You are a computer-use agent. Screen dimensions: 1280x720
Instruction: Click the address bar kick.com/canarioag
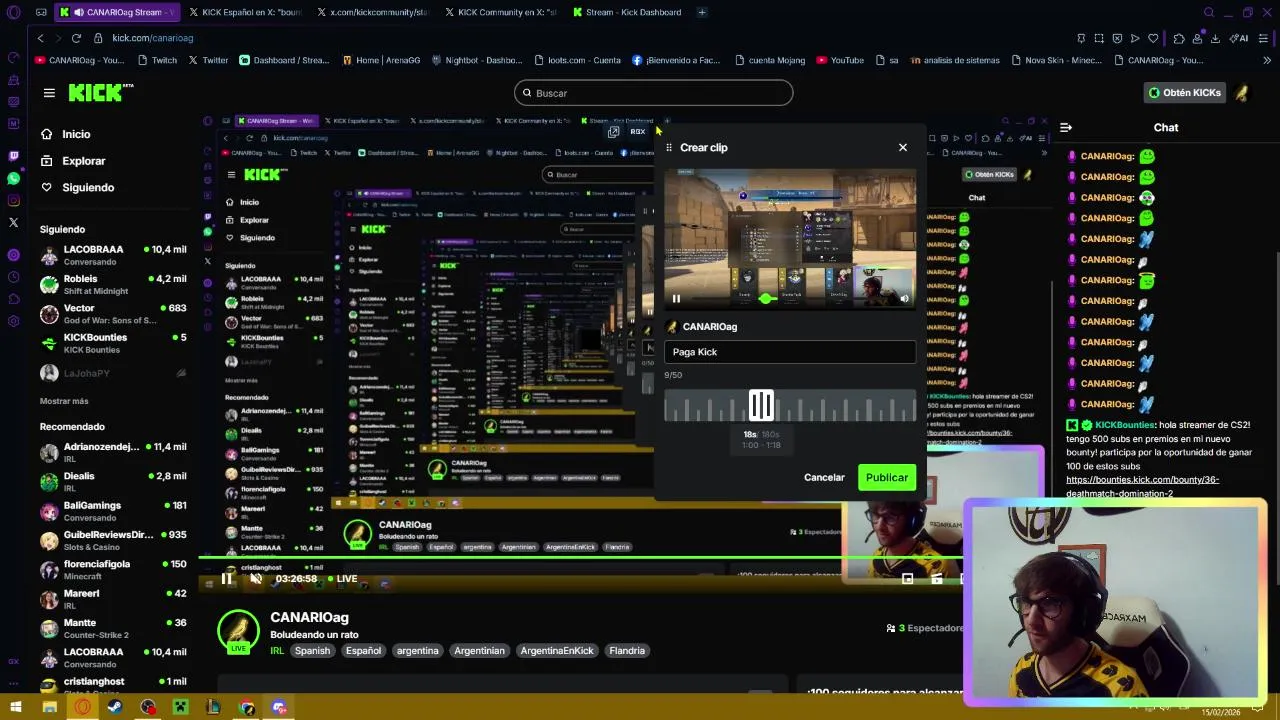point(153,38)
